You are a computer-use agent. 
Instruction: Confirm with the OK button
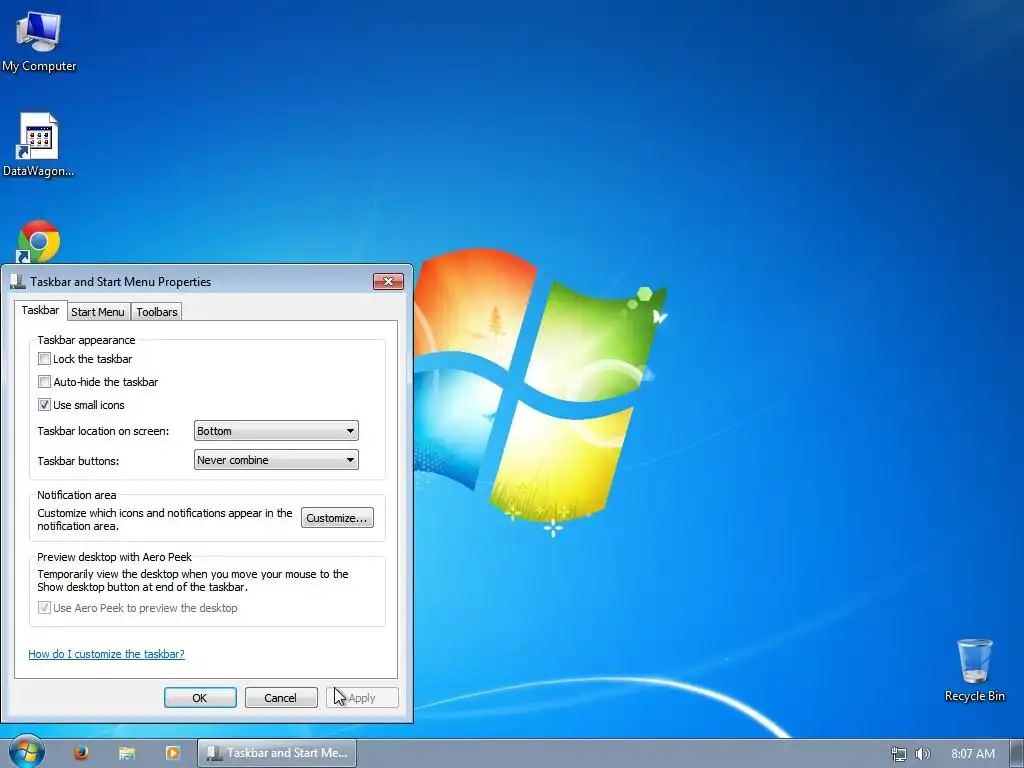coord(200,697)
